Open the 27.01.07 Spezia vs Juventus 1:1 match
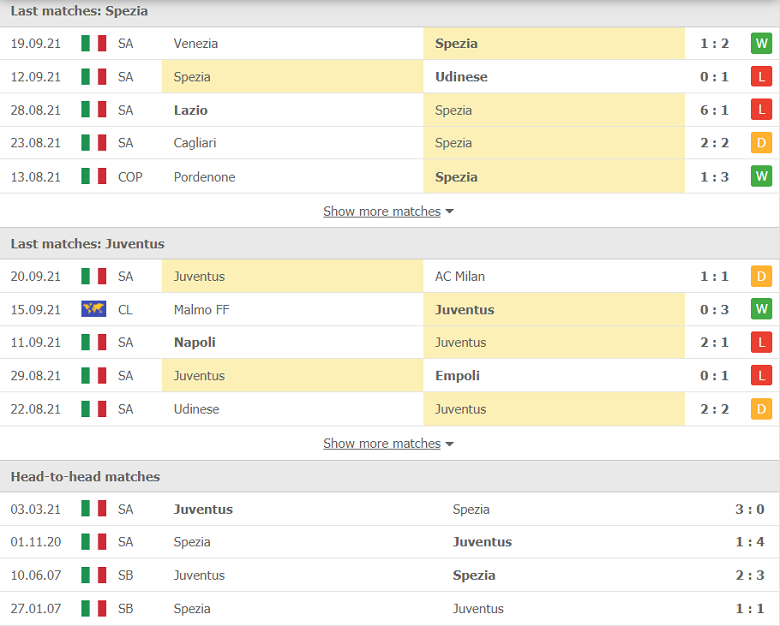This screenshot has height=626, width=780. coord(390,609)
